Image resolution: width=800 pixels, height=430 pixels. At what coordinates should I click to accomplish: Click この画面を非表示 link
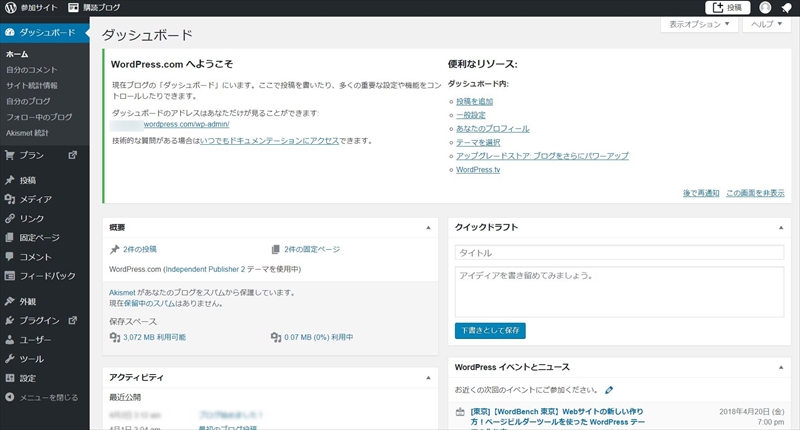[x=755, y=193]
